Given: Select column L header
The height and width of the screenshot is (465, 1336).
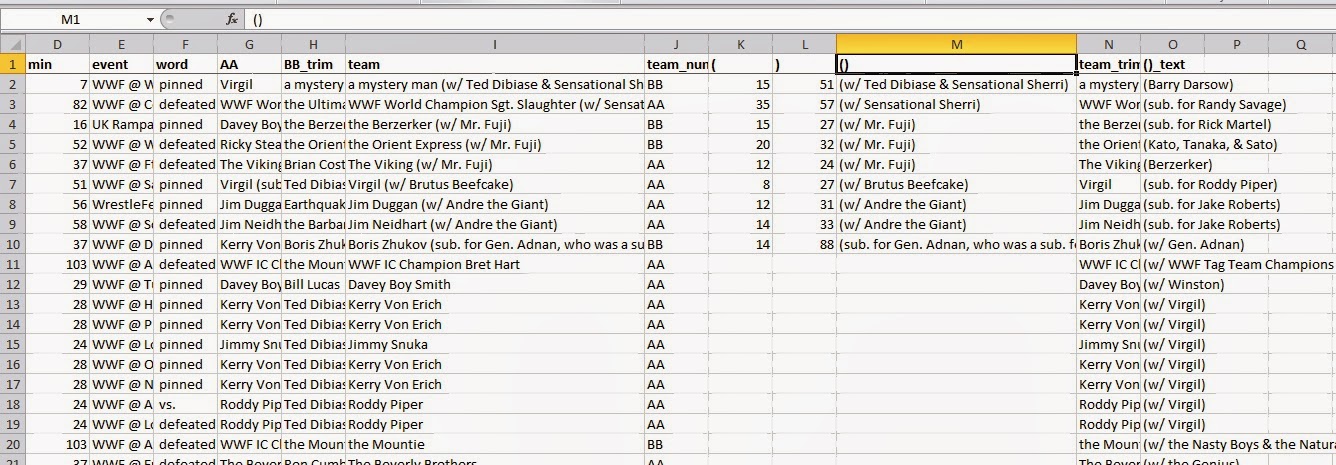Looking at the screenshot, I should point(804,45).
